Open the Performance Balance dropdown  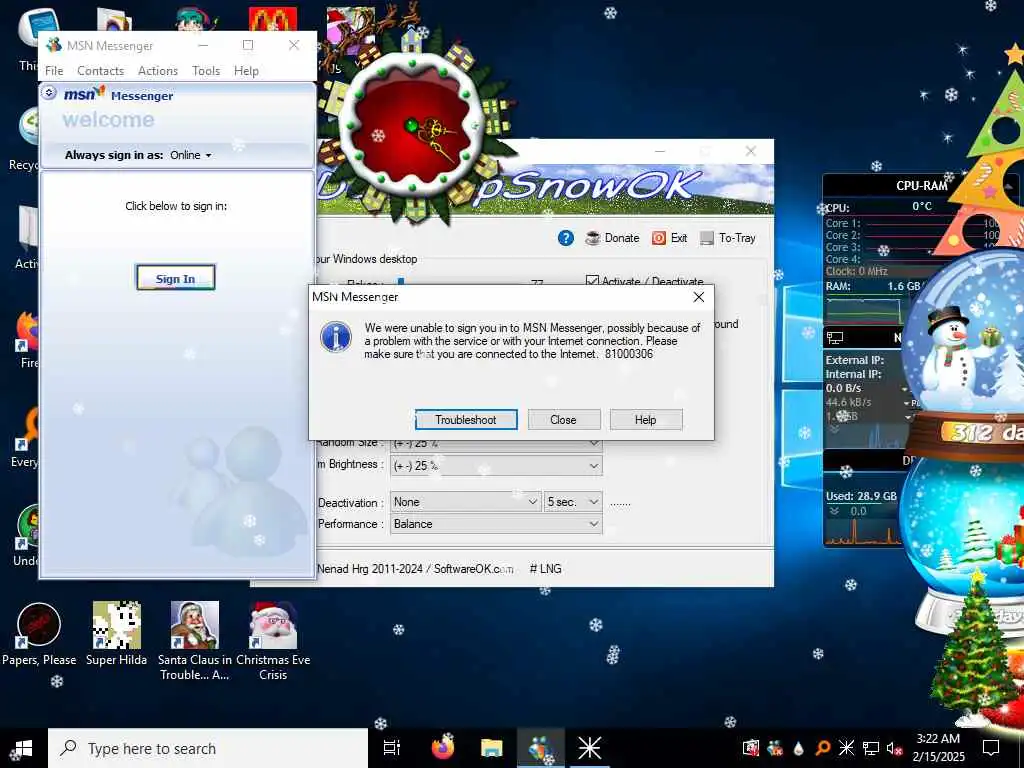pos(496,524)
